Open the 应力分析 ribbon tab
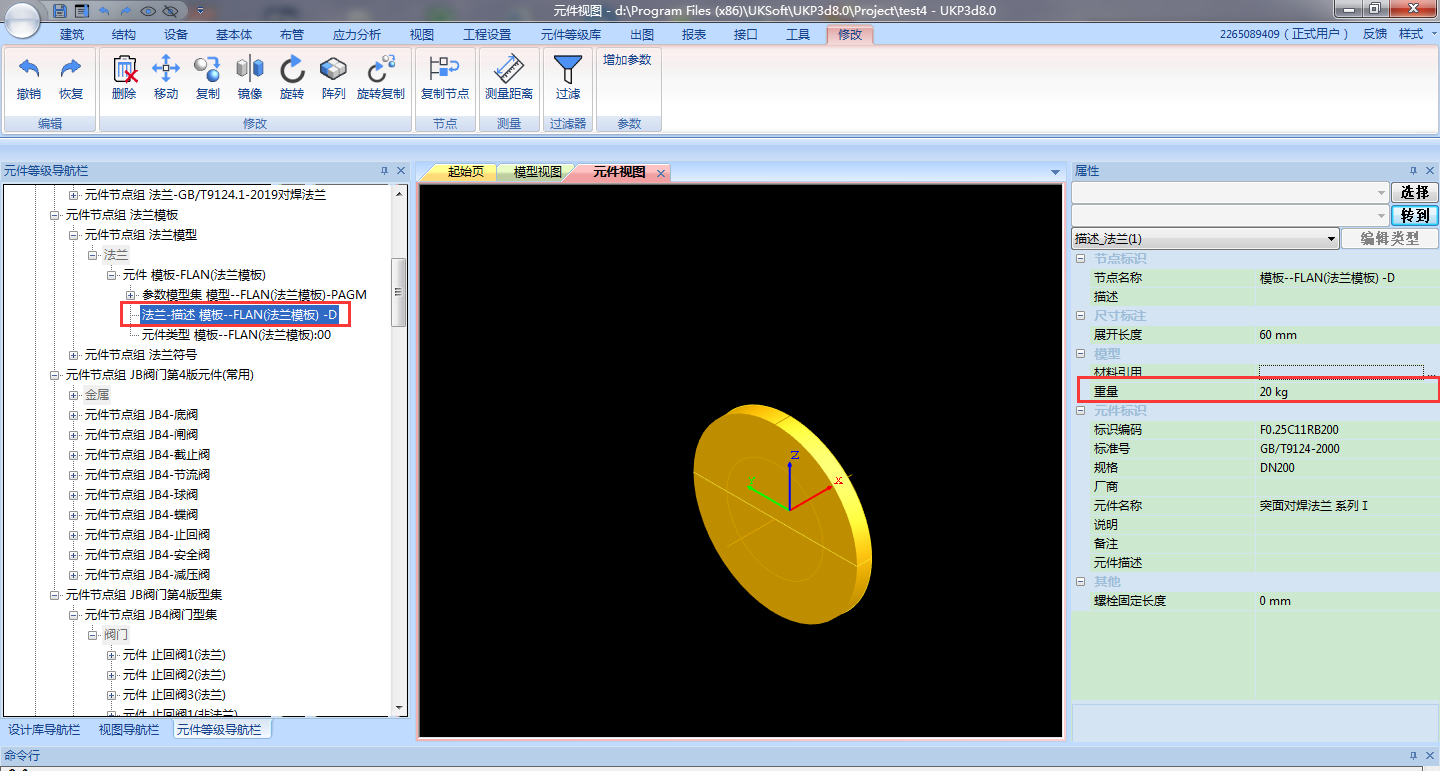 click(356, 35)
